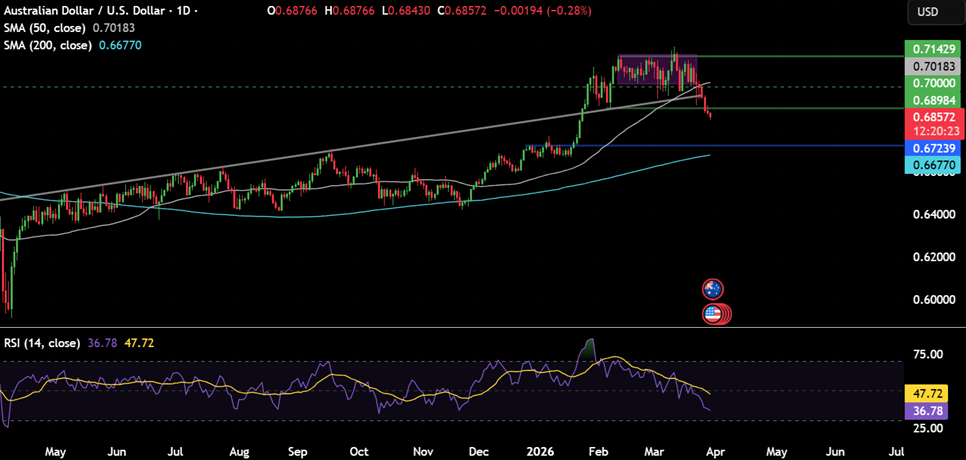The height and width of the screenshot is (460, 966).
Task: Click the red 0.68572 current price label
Action: coord(932,118)
